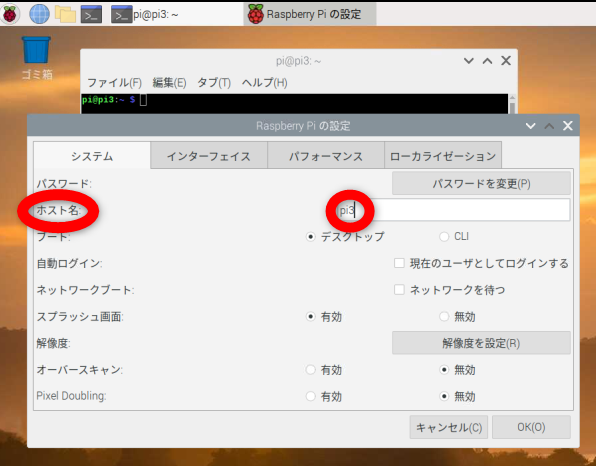Tick the ネットワークを待つ checkbox
The image size is (596, 466).
[x=399, y=290]
